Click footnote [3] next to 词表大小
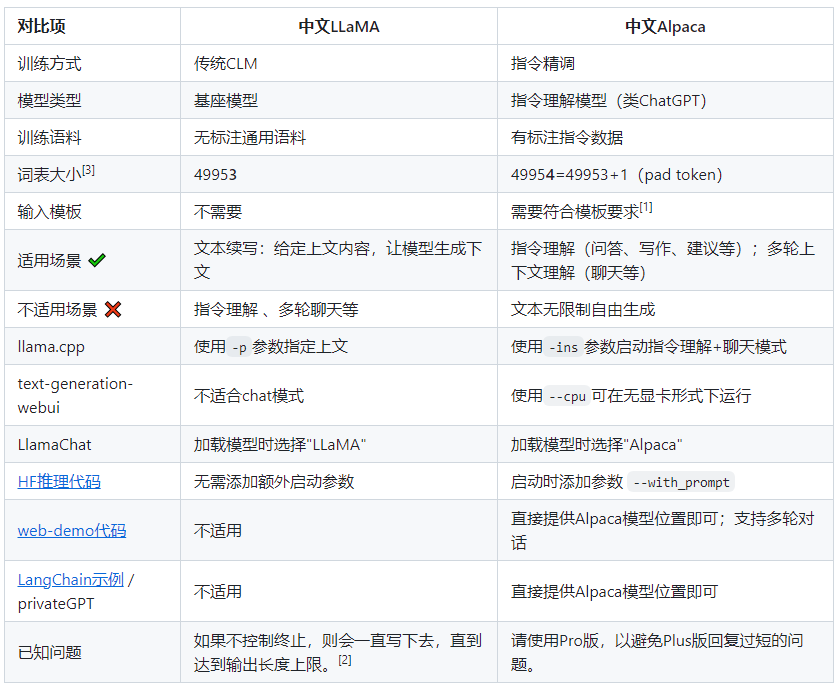The width and height of the screenshot is (840, 691). tap(88, 170)
